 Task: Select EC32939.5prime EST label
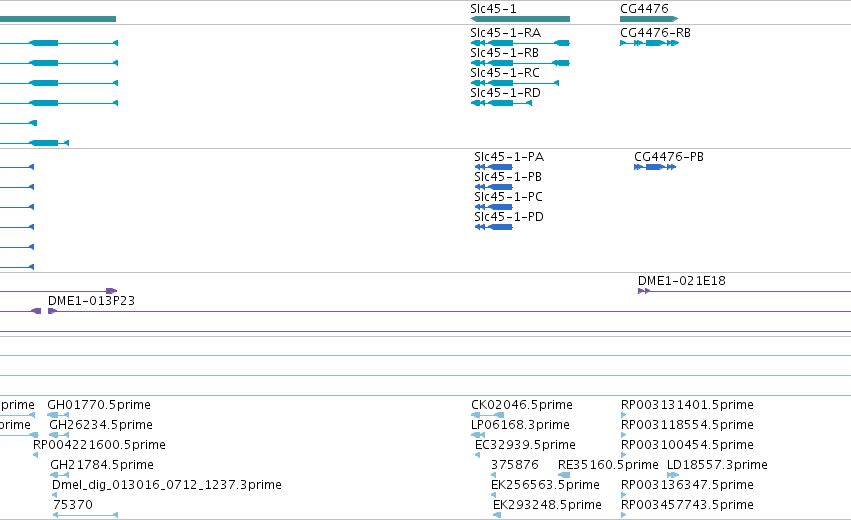(525, 445)
